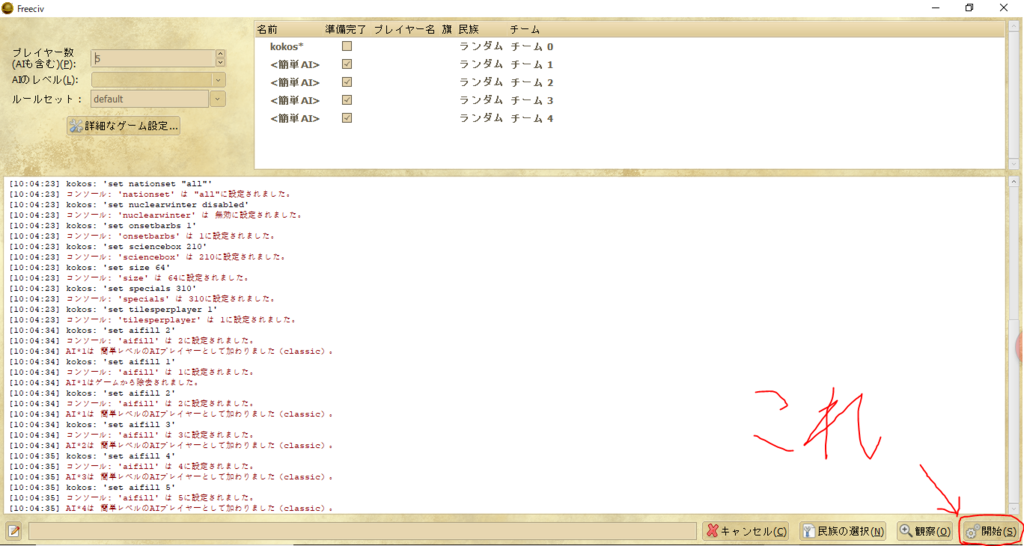Click the 民族 column header
This screenshot has height=546, width=1024.
click(468, 29)
